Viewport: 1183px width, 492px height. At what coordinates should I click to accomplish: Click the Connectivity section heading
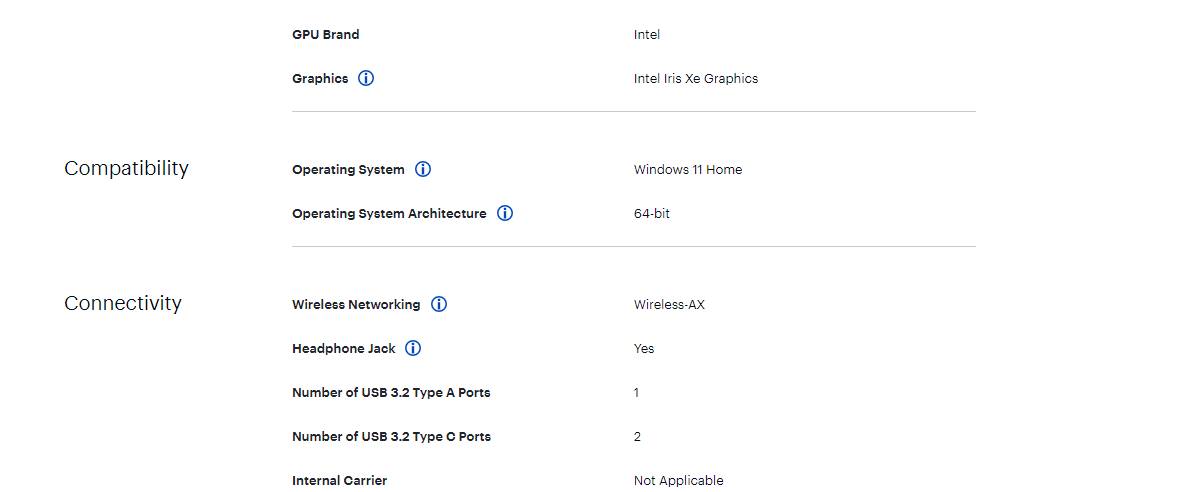(x=123, y=303)
